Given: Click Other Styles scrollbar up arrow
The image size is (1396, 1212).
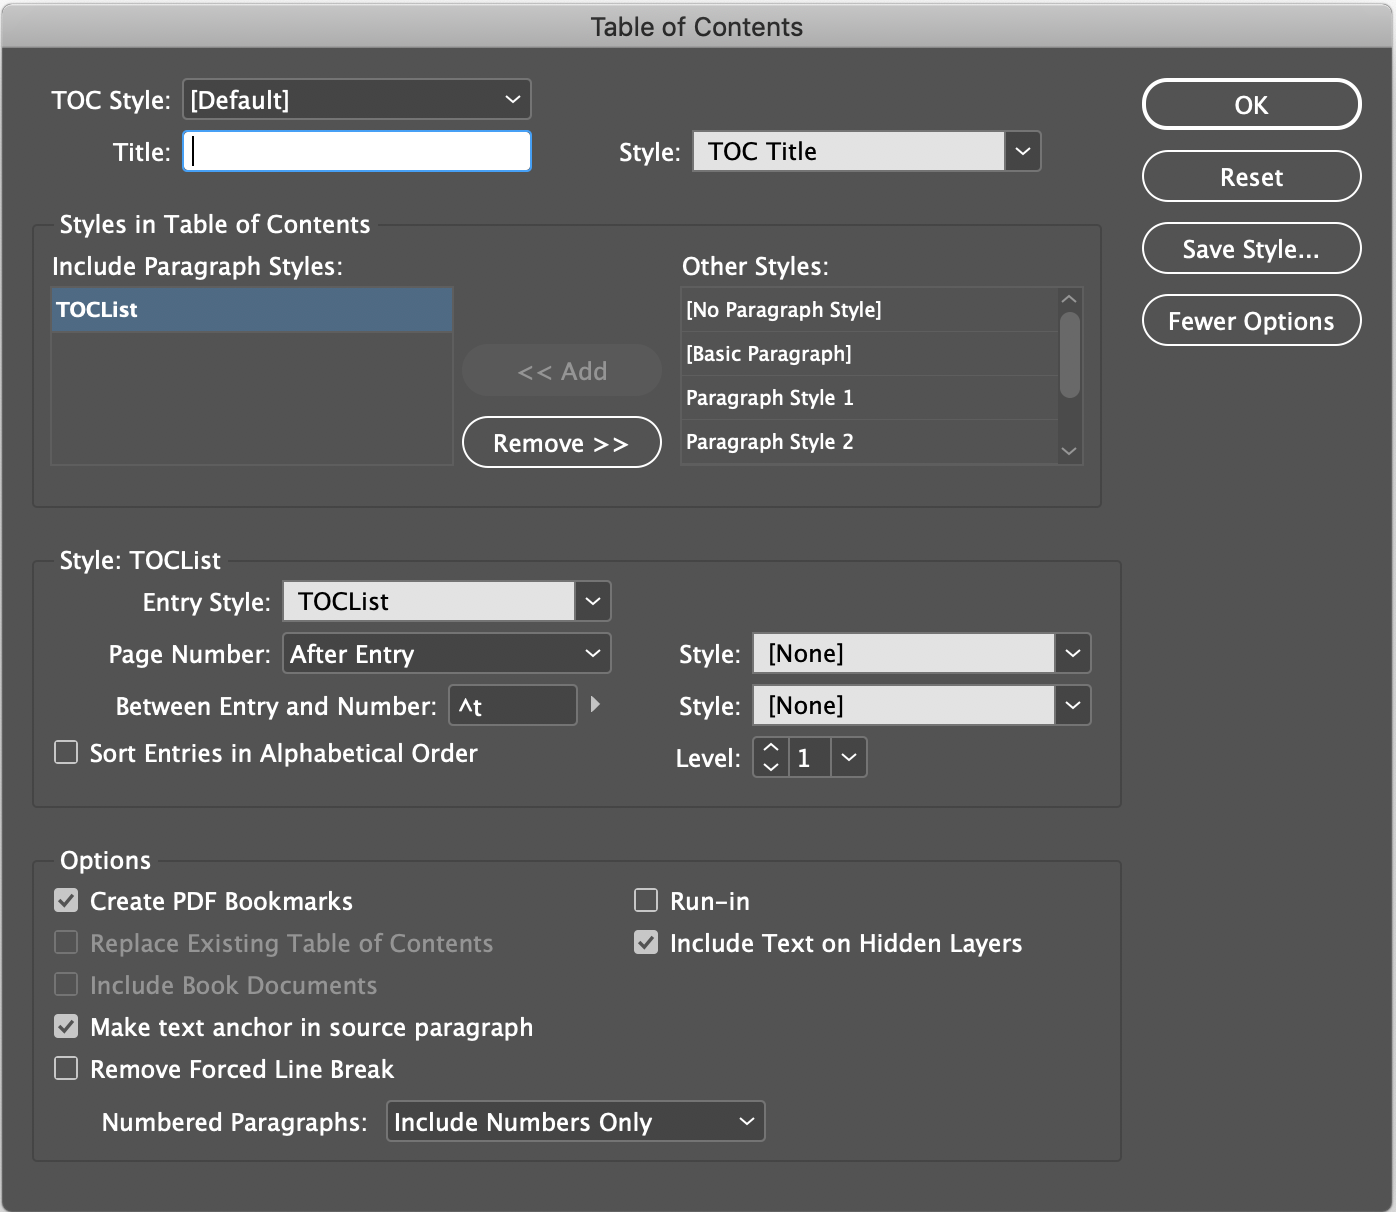Looking at the screenshot, I should 1069,299.
